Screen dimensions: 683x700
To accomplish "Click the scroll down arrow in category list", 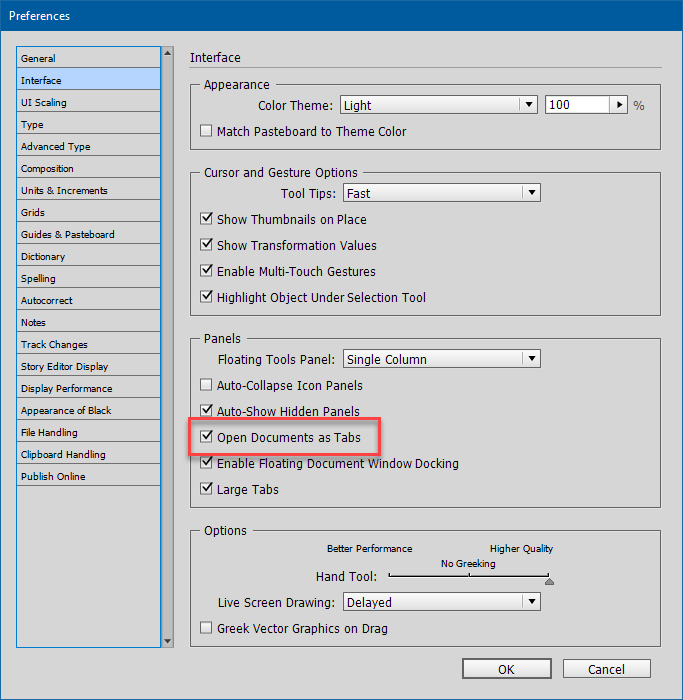I will point(167,641).
